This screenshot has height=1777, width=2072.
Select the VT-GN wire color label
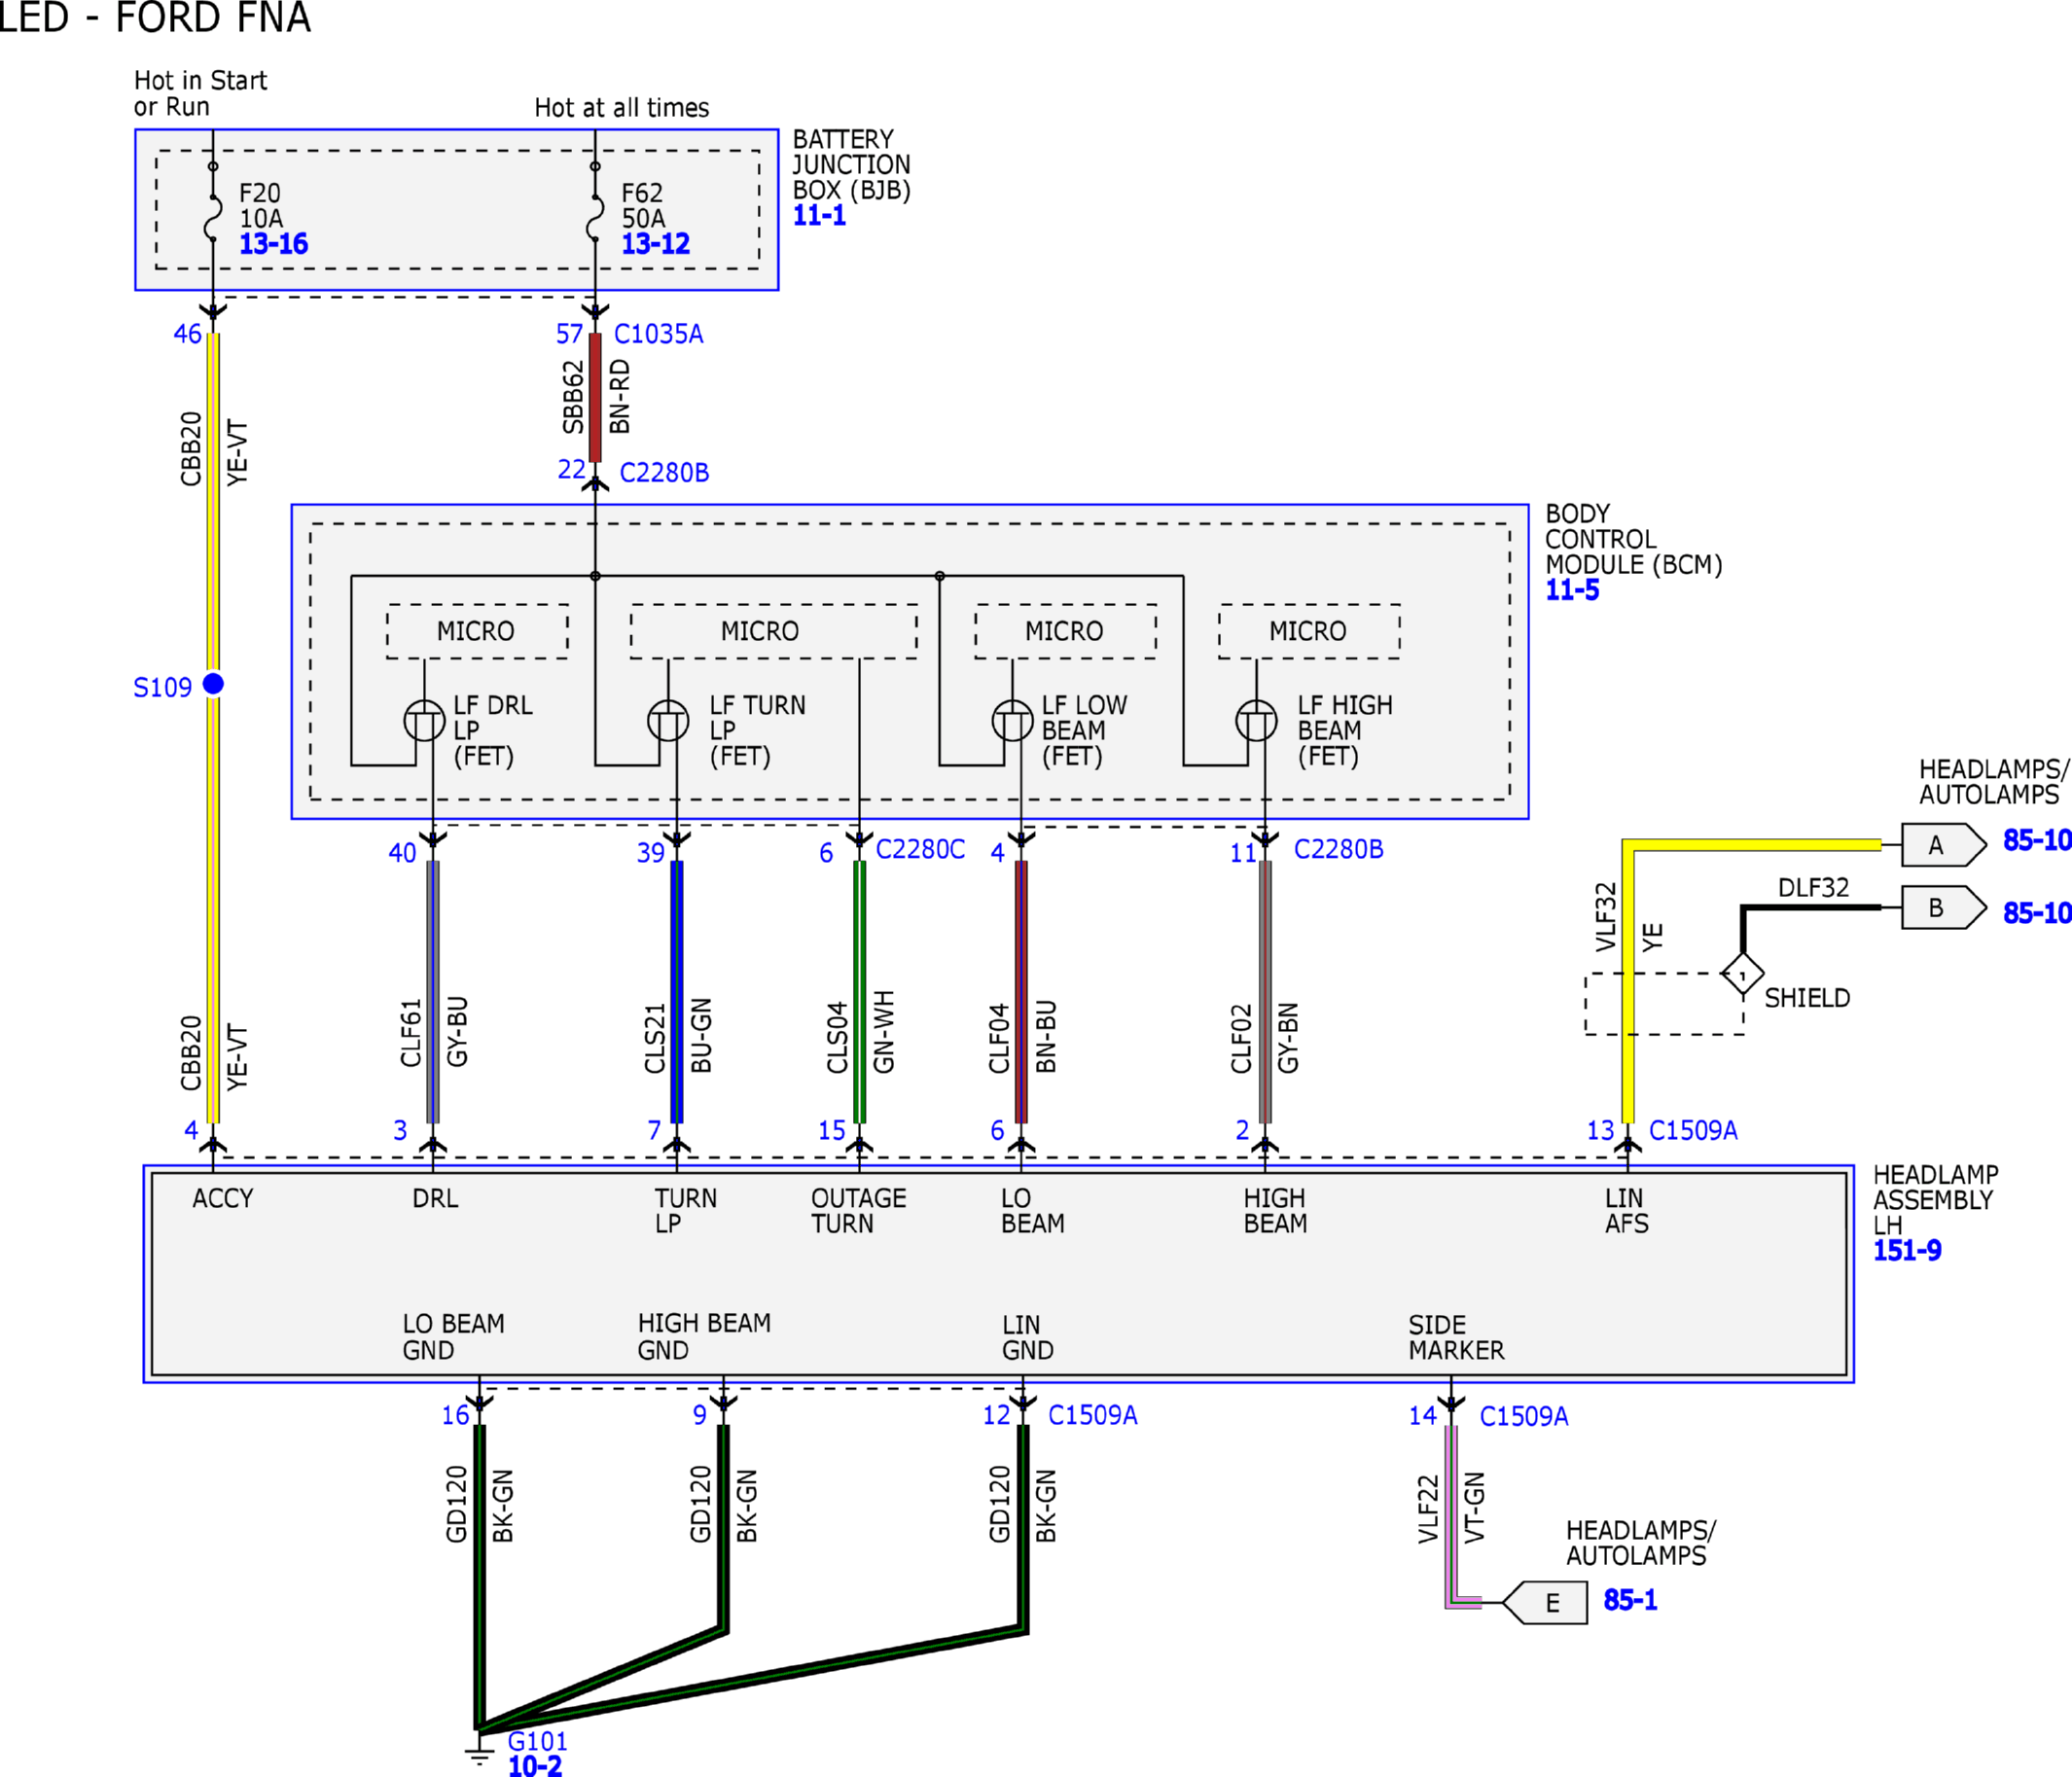(x=1474, y=1508)
